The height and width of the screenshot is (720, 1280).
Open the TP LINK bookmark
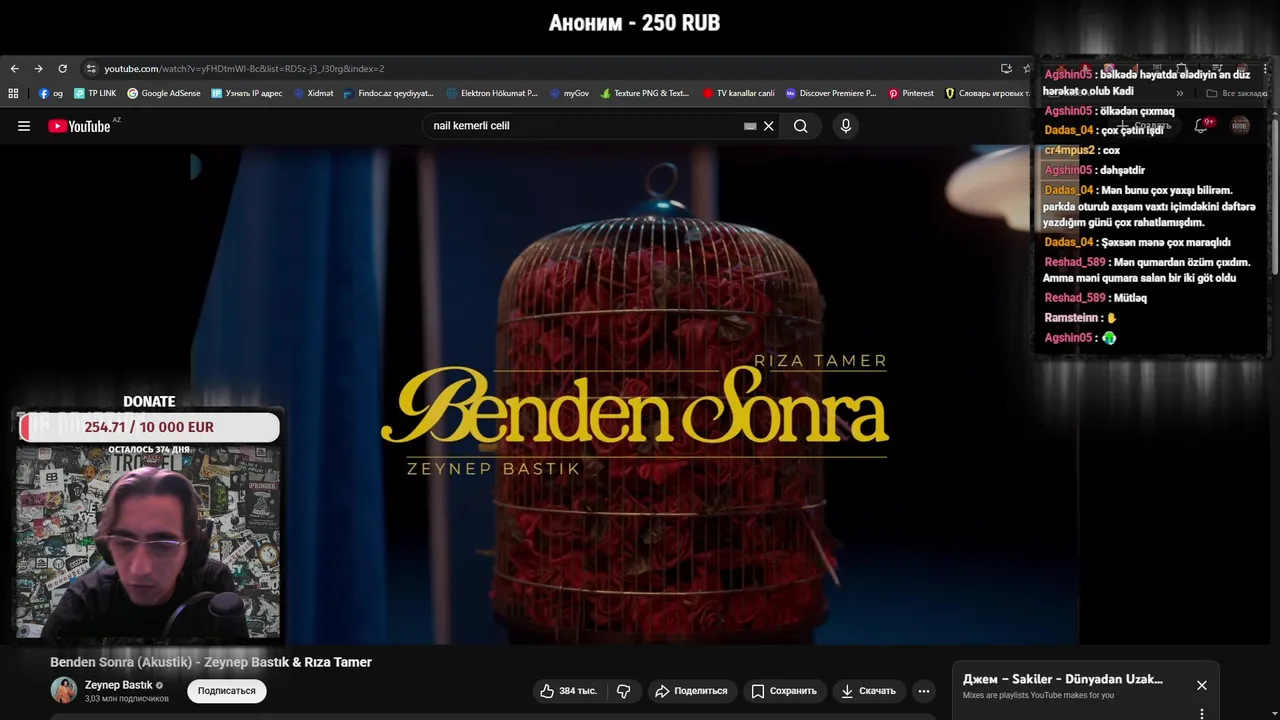(x=95, y=93)
